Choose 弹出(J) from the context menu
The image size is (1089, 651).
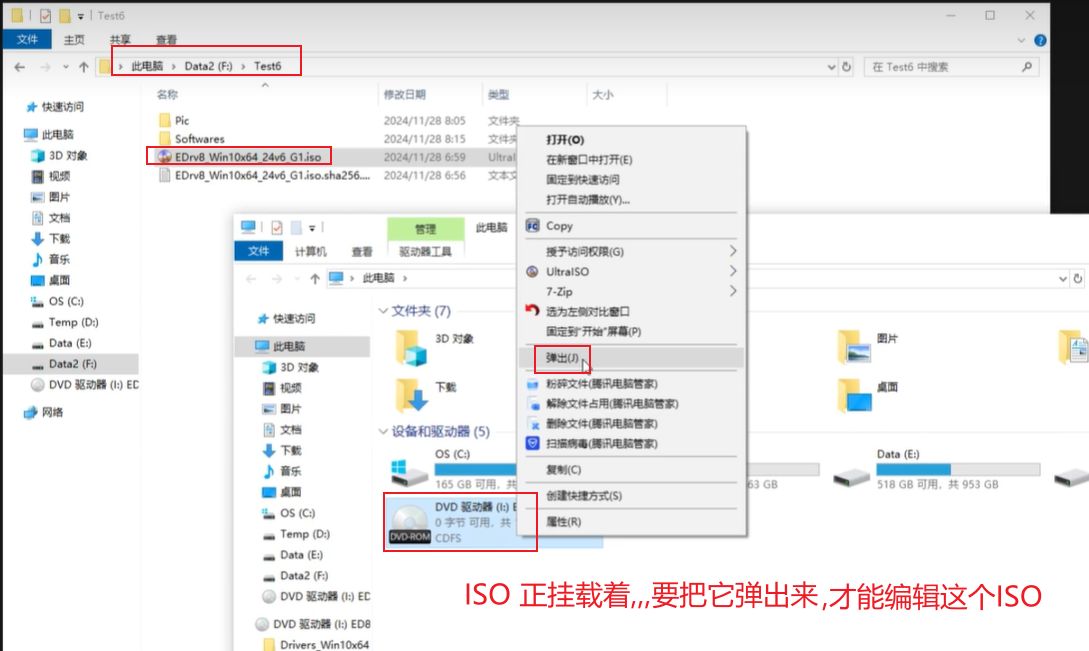coord(562,358)
